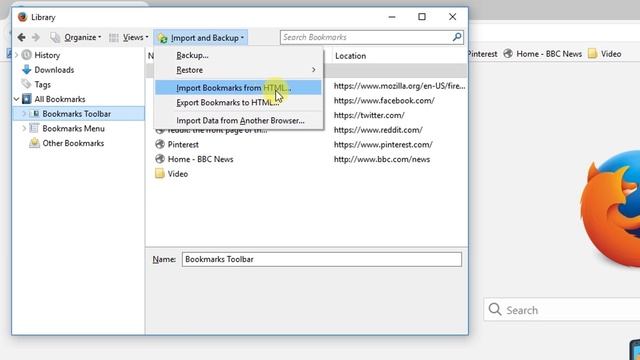Expand the History tree node
This screenshot has width=640, height=360.
click(17, 55)
